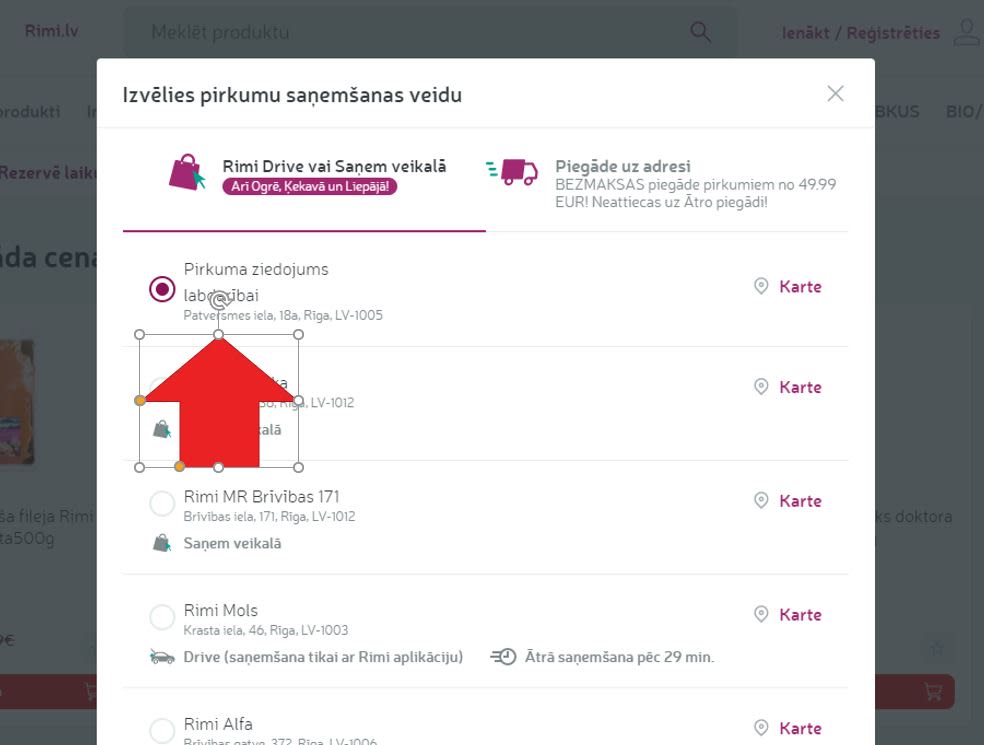Viewport: 984px width, 745px height.
Task: Click the search magnifier icon
Action: (x=701, y=32)
